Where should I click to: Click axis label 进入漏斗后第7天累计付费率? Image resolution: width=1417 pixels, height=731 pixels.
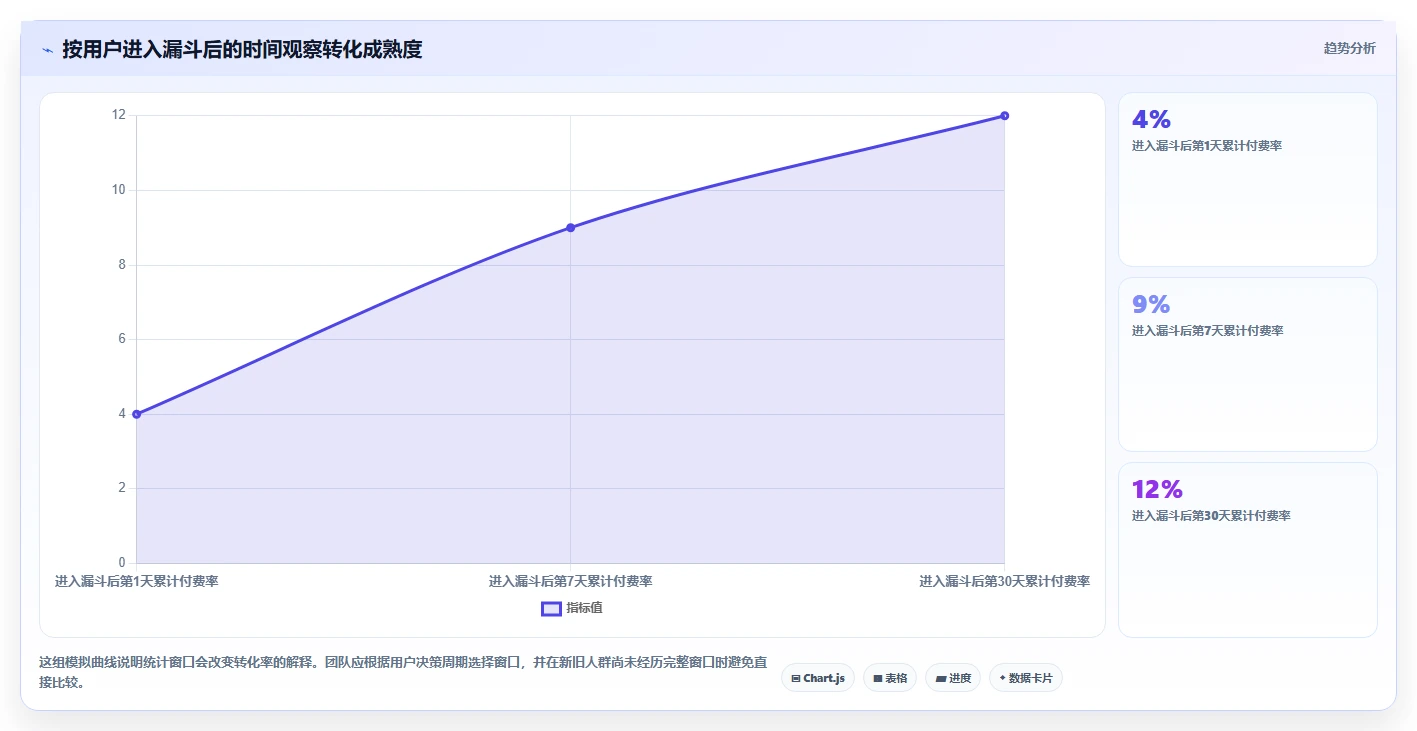pos(571,581)
